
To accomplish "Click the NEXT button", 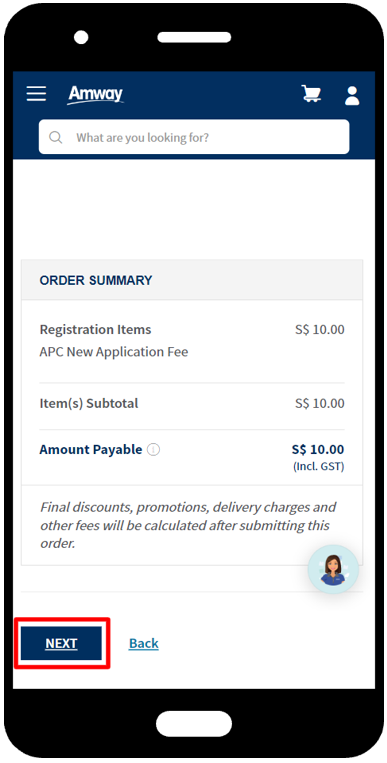I will tap(61, 643).
